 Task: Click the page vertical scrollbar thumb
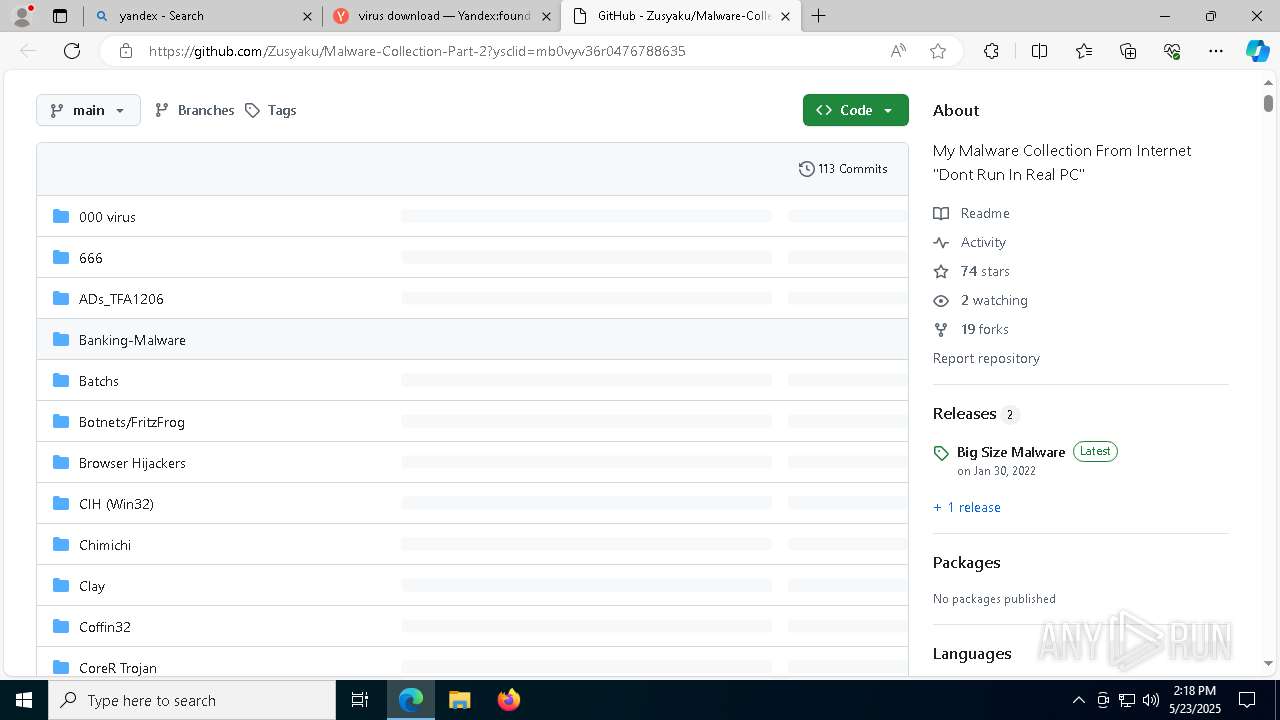1268,103
